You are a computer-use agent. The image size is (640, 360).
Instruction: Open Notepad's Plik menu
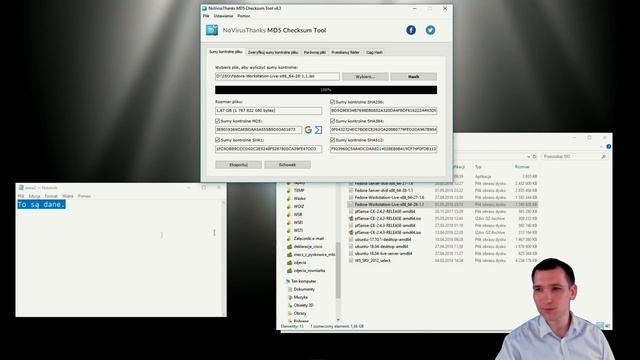click(21, 196)
